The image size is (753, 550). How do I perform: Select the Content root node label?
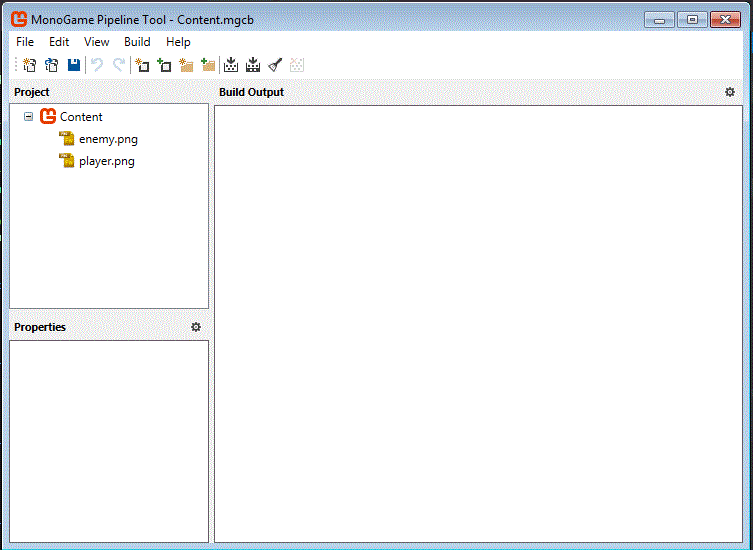click(x=81, y=117)
